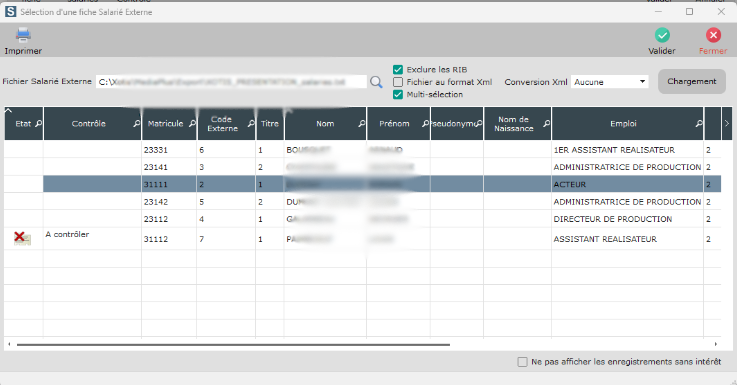This screenshot has width=737, height=385.
Task: Enable Fichier au format Xml checkbox
Action: pos(398,82)
